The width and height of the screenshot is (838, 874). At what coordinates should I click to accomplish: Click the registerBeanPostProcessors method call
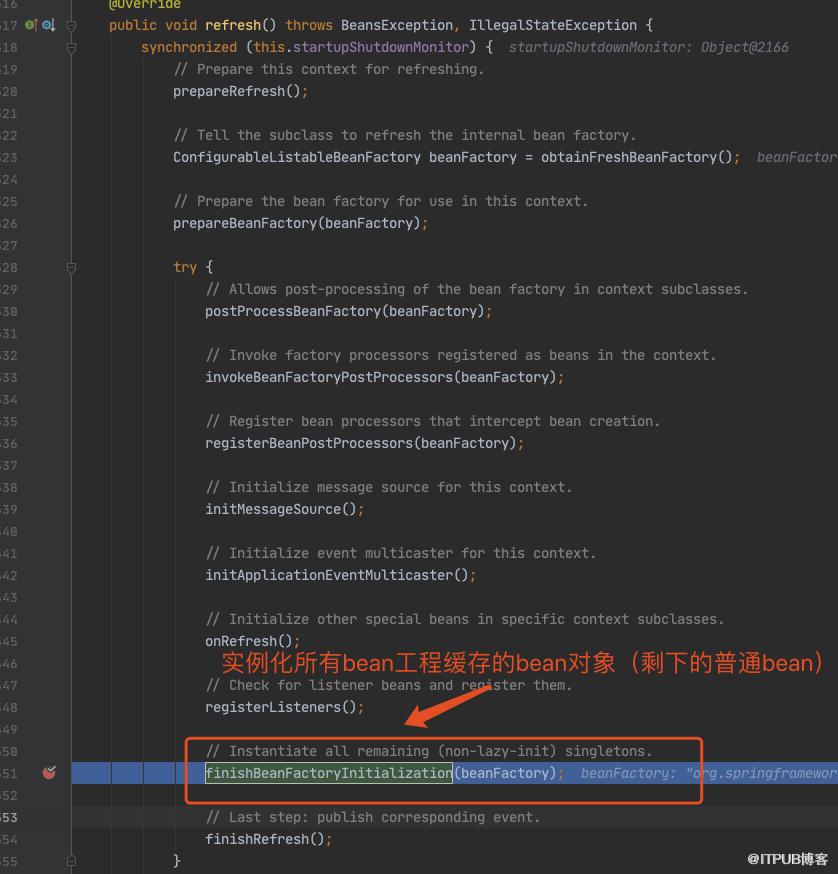(x=309, y=444)
